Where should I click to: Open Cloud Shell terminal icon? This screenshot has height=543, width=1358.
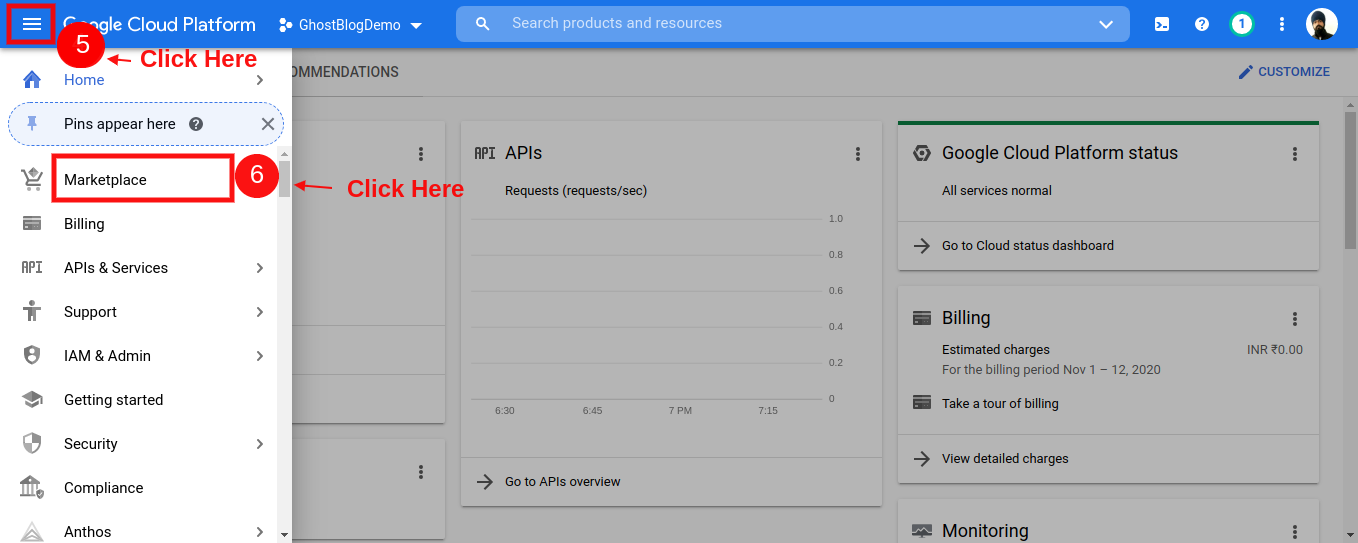[1162, 24]
